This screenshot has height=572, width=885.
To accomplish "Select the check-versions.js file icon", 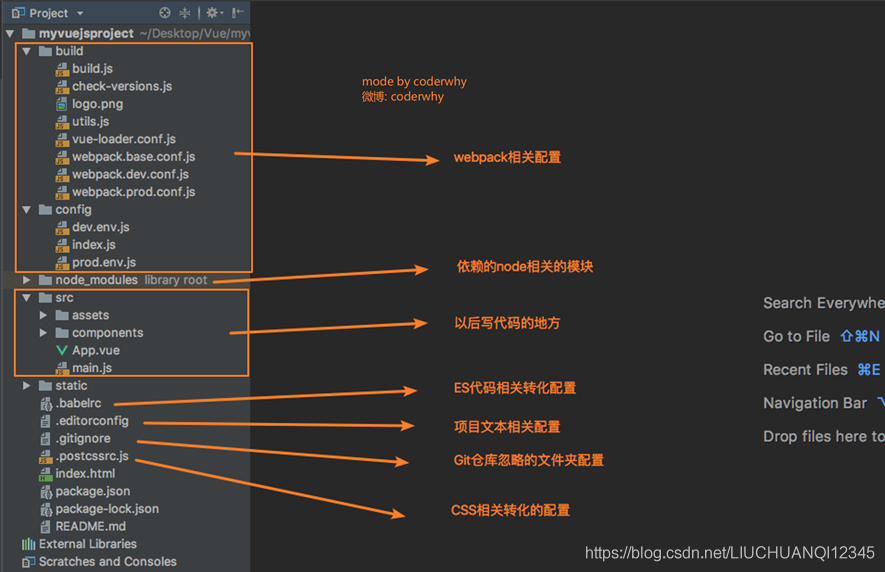I will (62, 86).
